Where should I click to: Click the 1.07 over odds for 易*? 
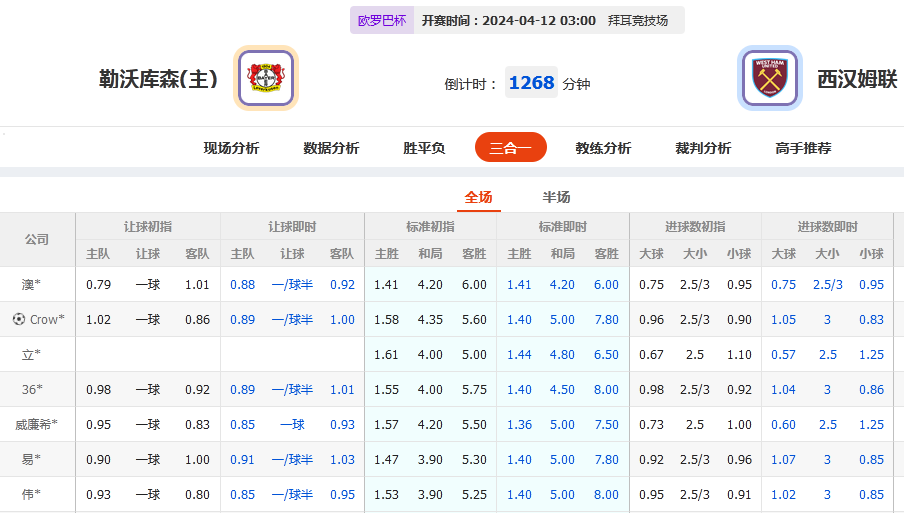point(784,460)
